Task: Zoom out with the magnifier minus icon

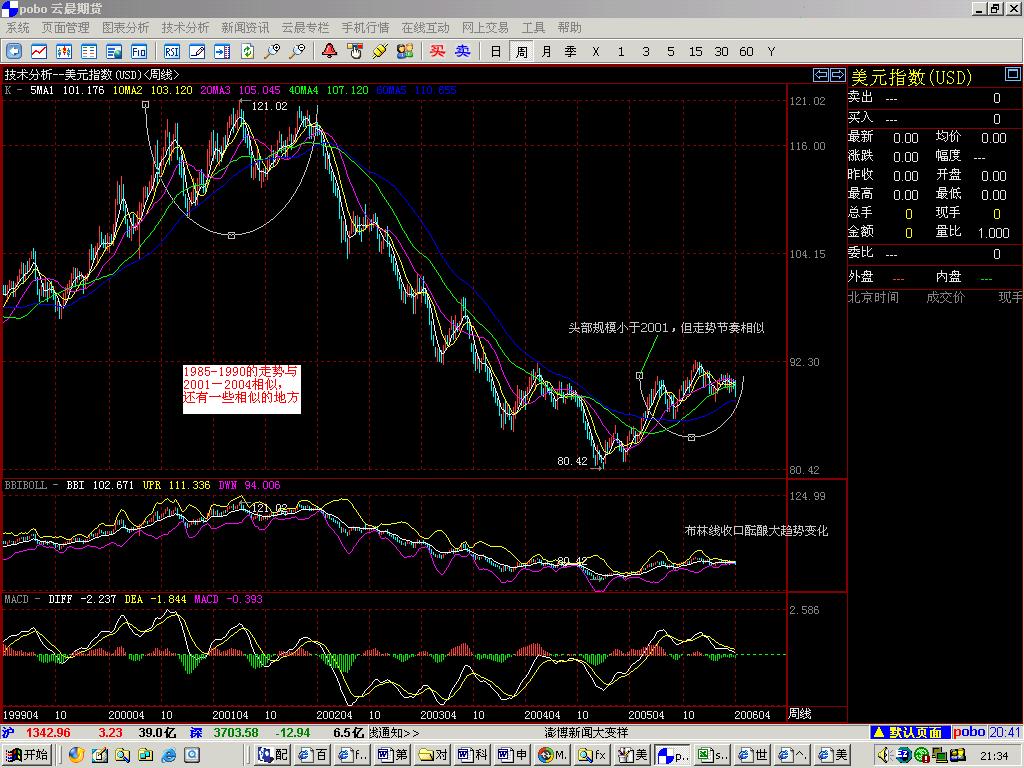Action: [298, 51]
